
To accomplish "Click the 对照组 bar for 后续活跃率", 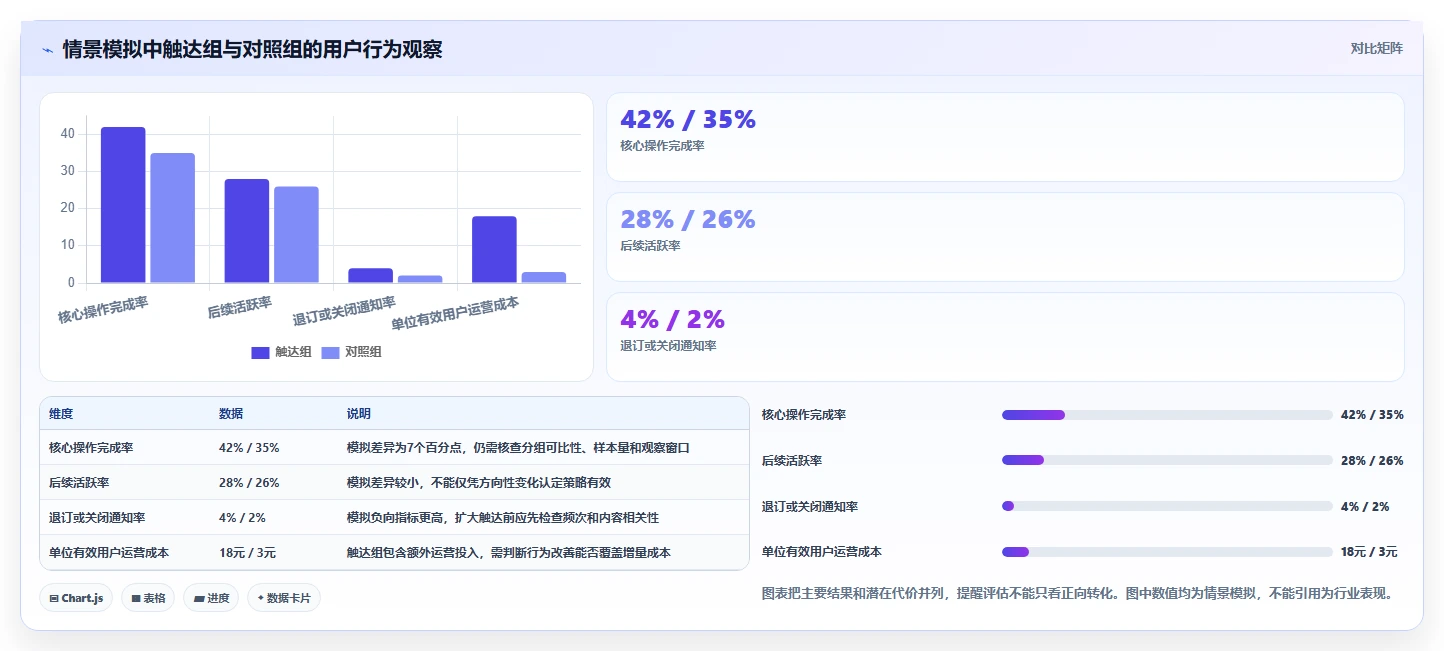I will coord(296,235).
